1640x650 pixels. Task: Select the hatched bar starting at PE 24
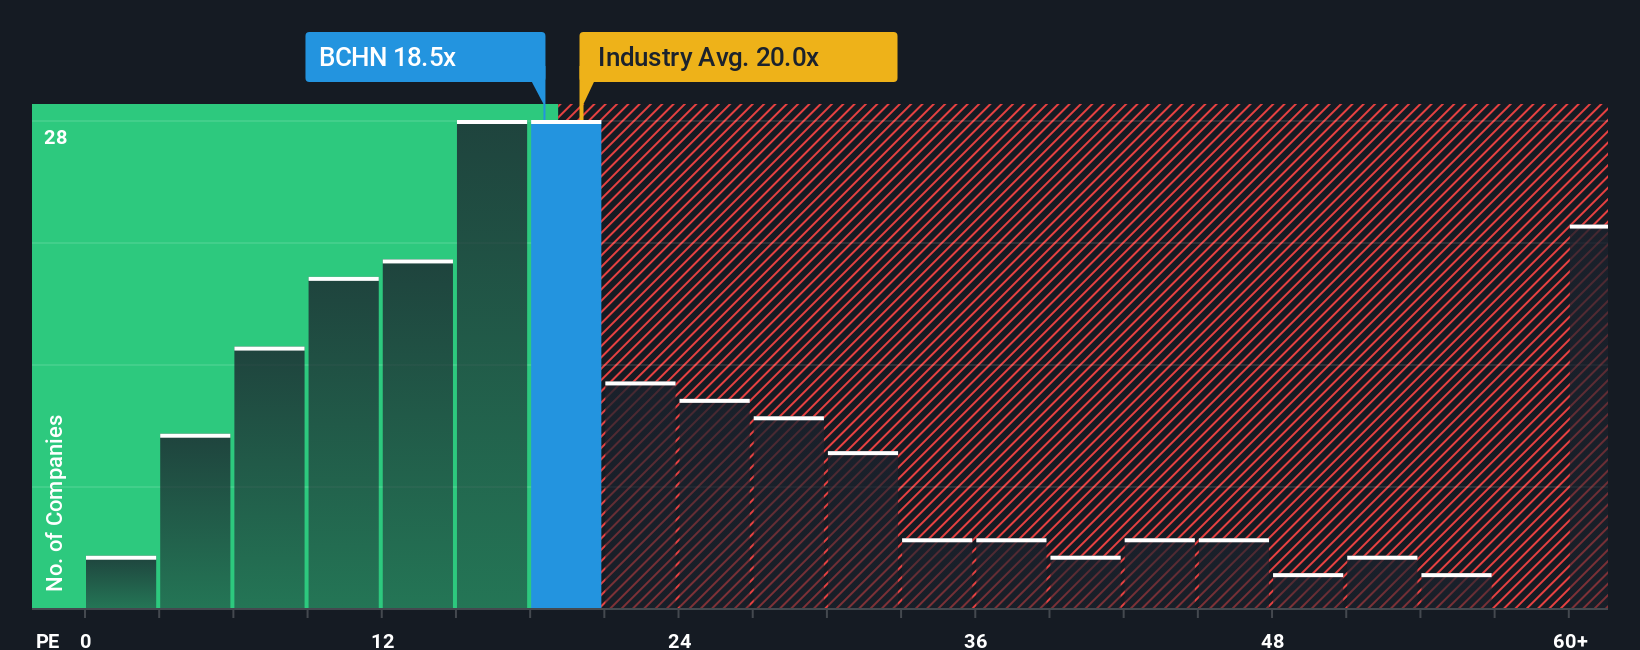pyautogui.click(x=715, y=504)
